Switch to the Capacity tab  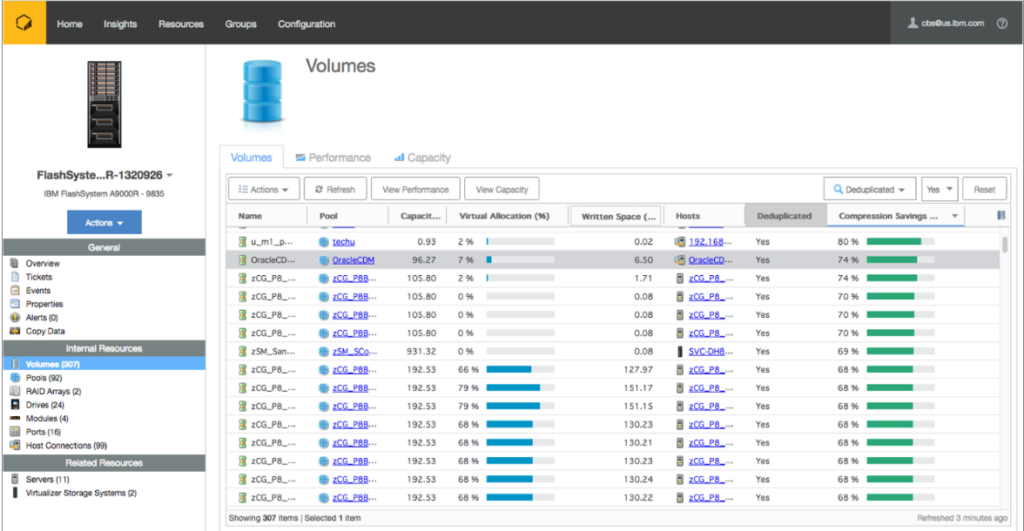(423, 157)
